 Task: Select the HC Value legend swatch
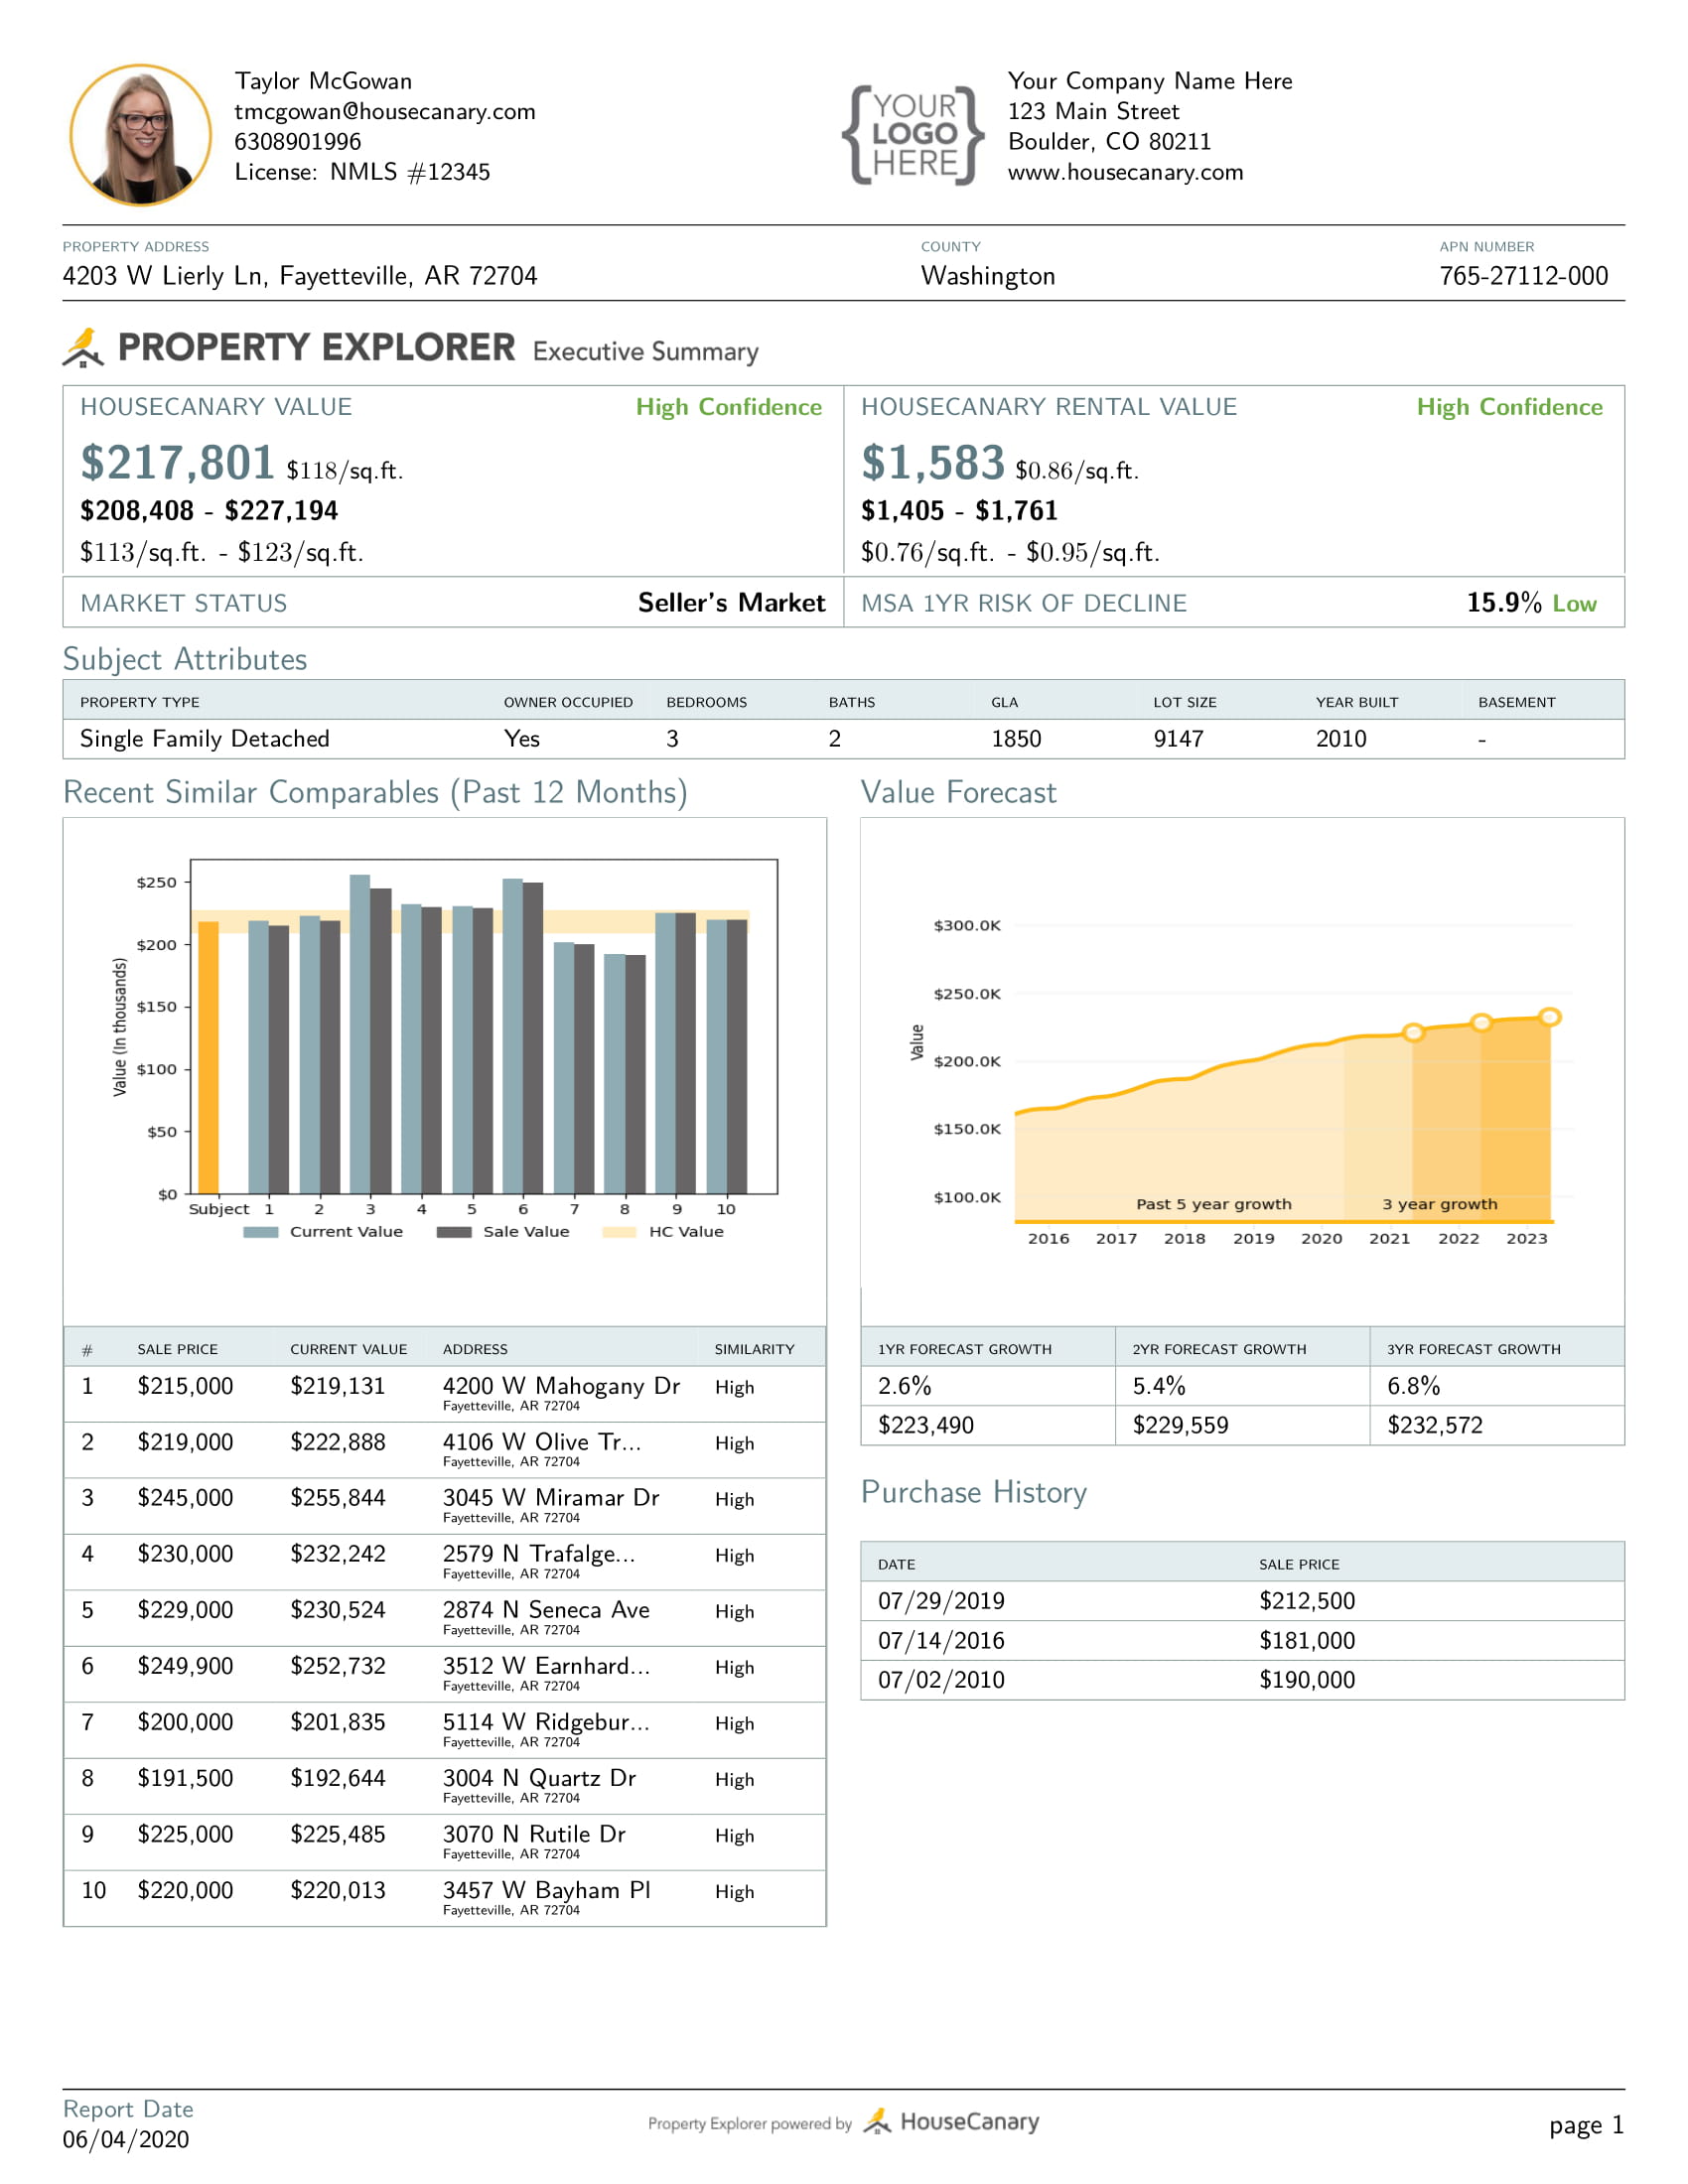coord(619,1232)
